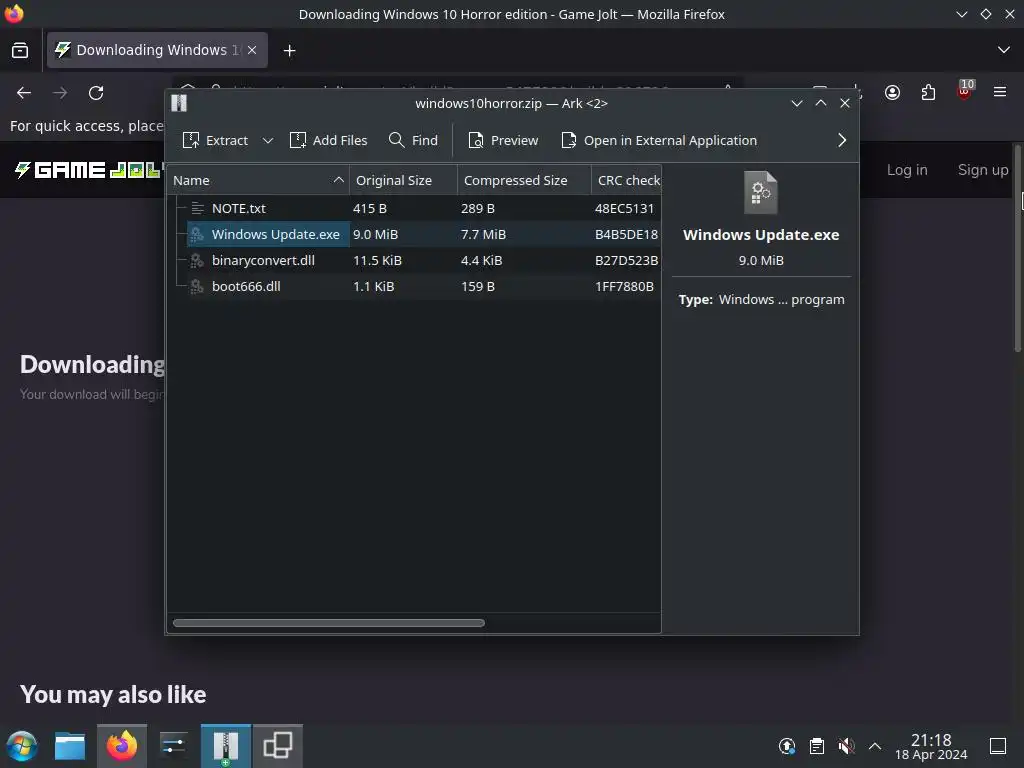
Task: Switch to Ark in the taskbar
Action: pos(225,746)
